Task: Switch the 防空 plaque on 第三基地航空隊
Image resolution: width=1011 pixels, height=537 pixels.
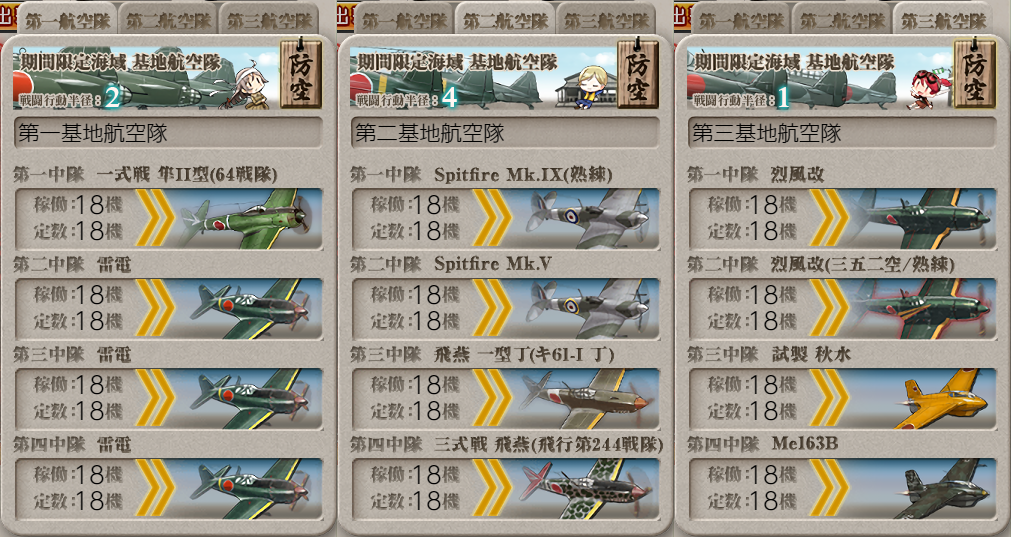Action: pos(974,74)
